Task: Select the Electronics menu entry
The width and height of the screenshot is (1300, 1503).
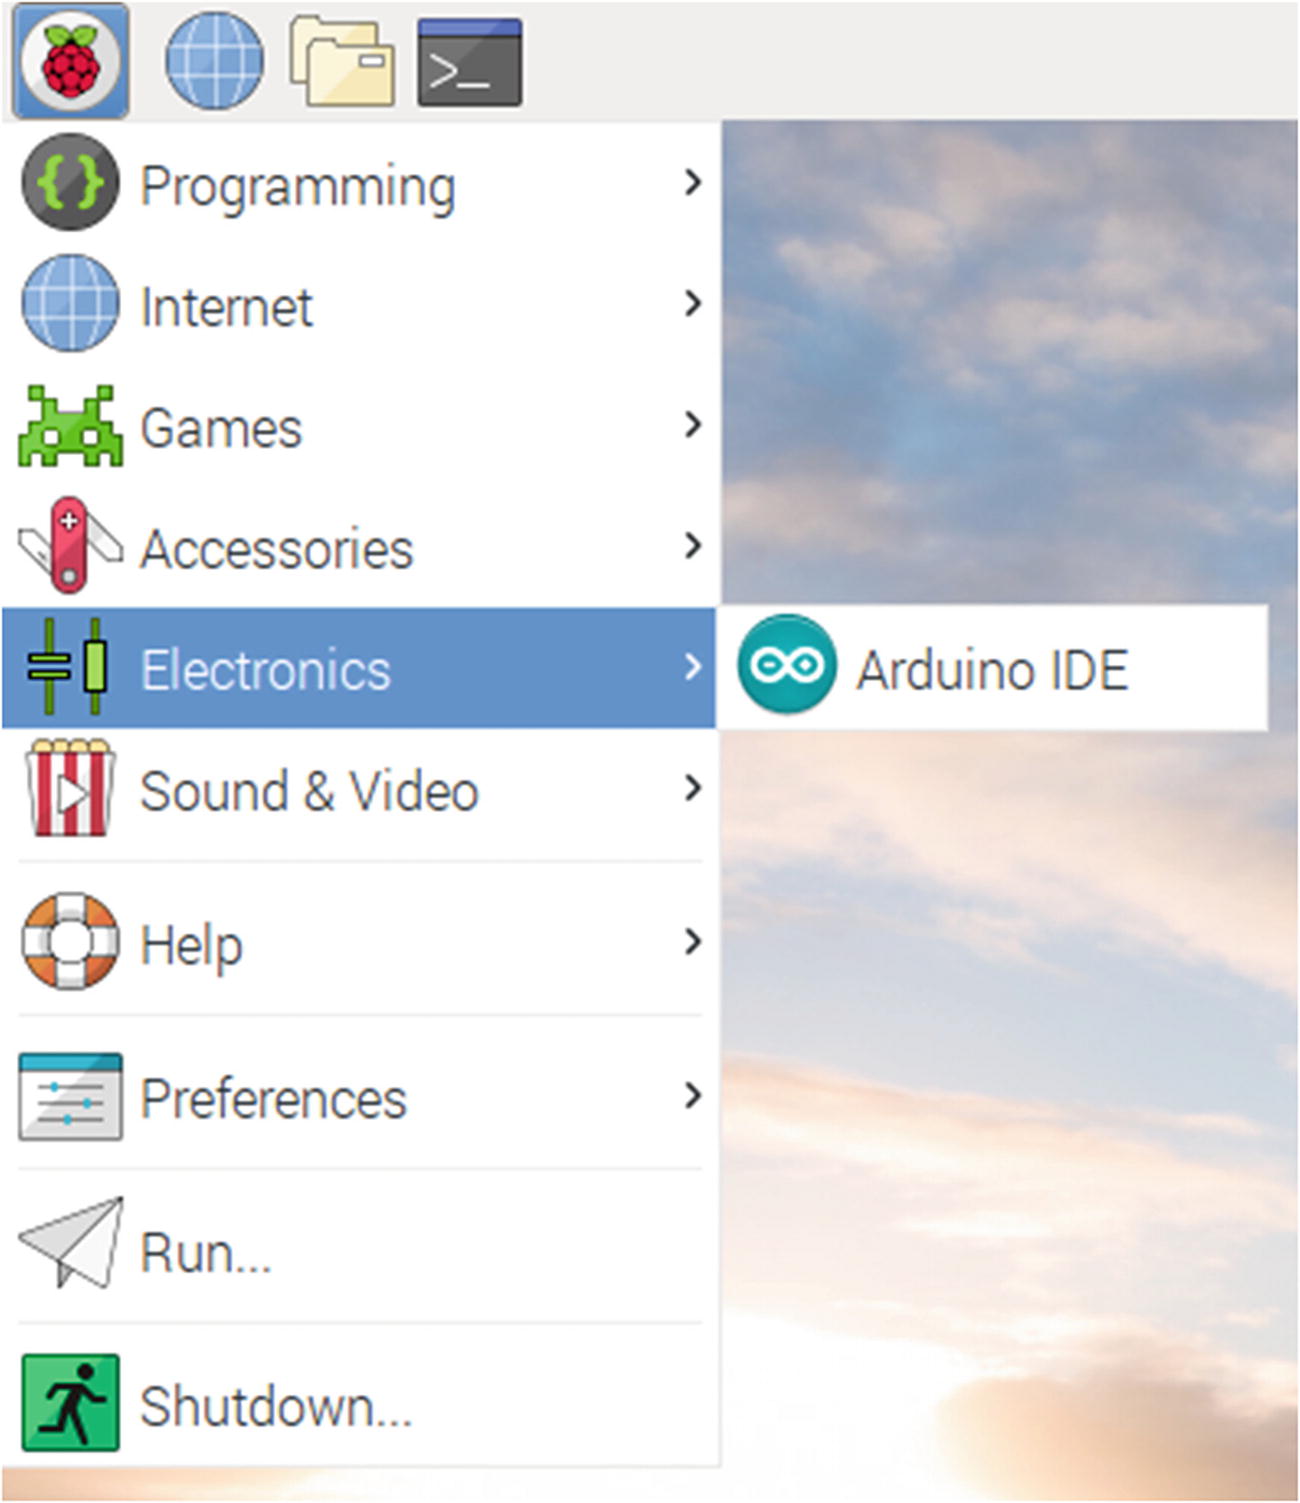Action: point(359,668)
